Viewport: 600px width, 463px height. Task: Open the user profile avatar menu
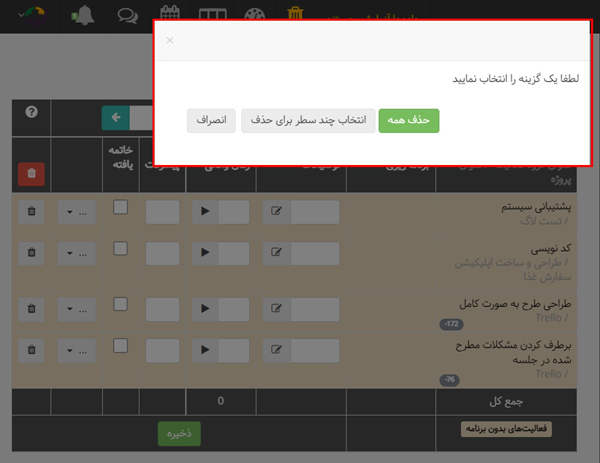pyautogui.click(x=32, y=15)
